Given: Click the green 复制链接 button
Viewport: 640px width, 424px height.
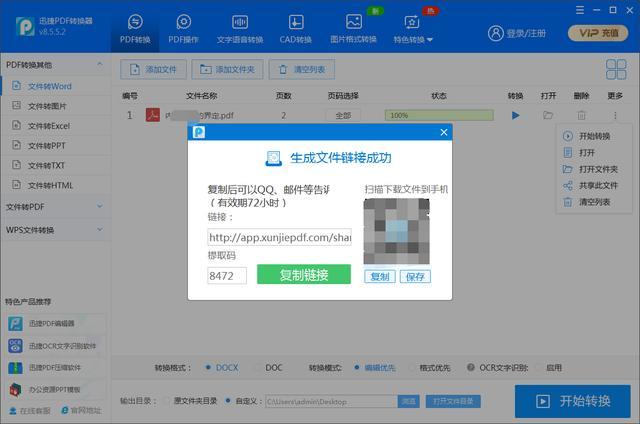Looking at the screenshot, I should tap(304, 274).
